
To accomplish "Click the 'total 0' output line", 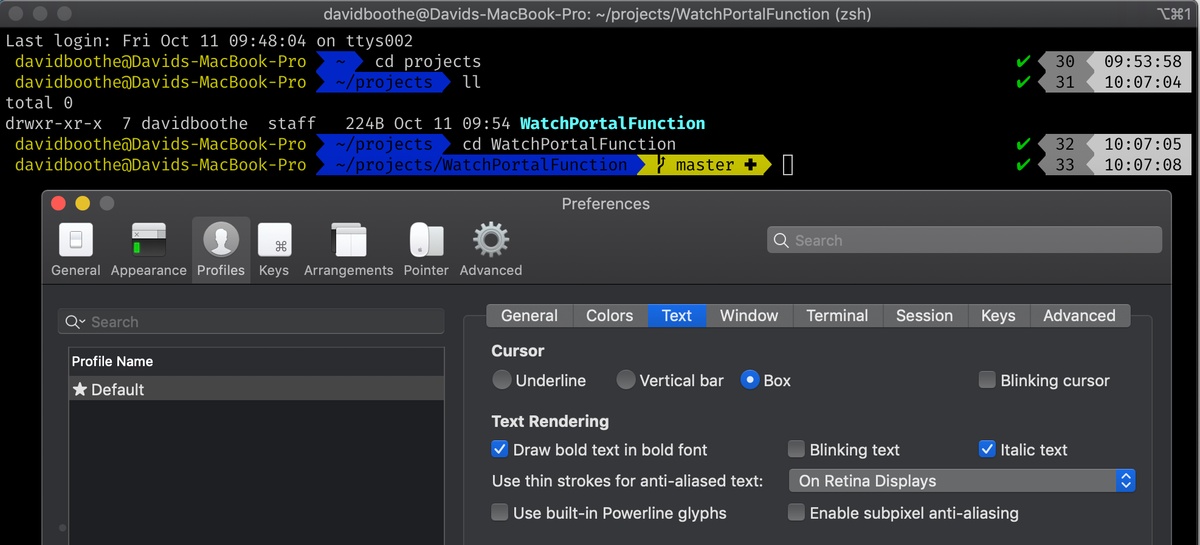I will 39,103.
